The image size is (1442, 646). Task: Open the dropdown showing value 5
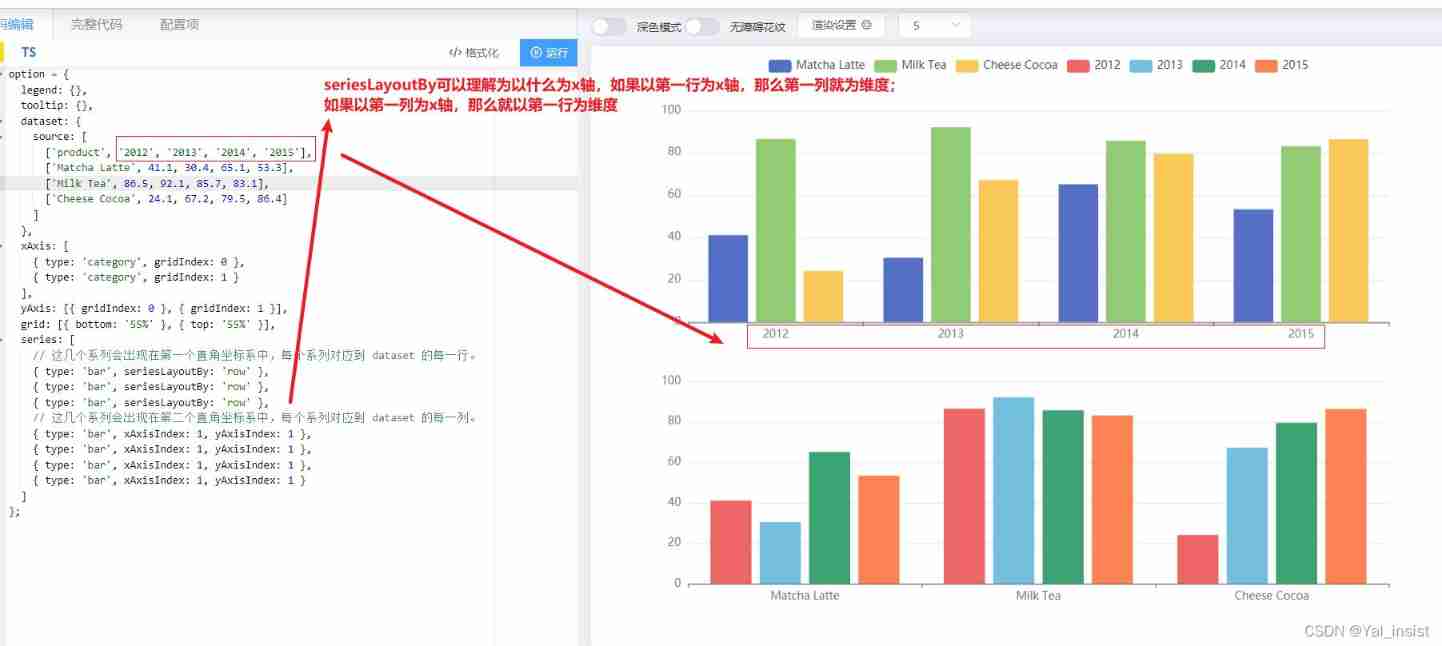point(934,25)
